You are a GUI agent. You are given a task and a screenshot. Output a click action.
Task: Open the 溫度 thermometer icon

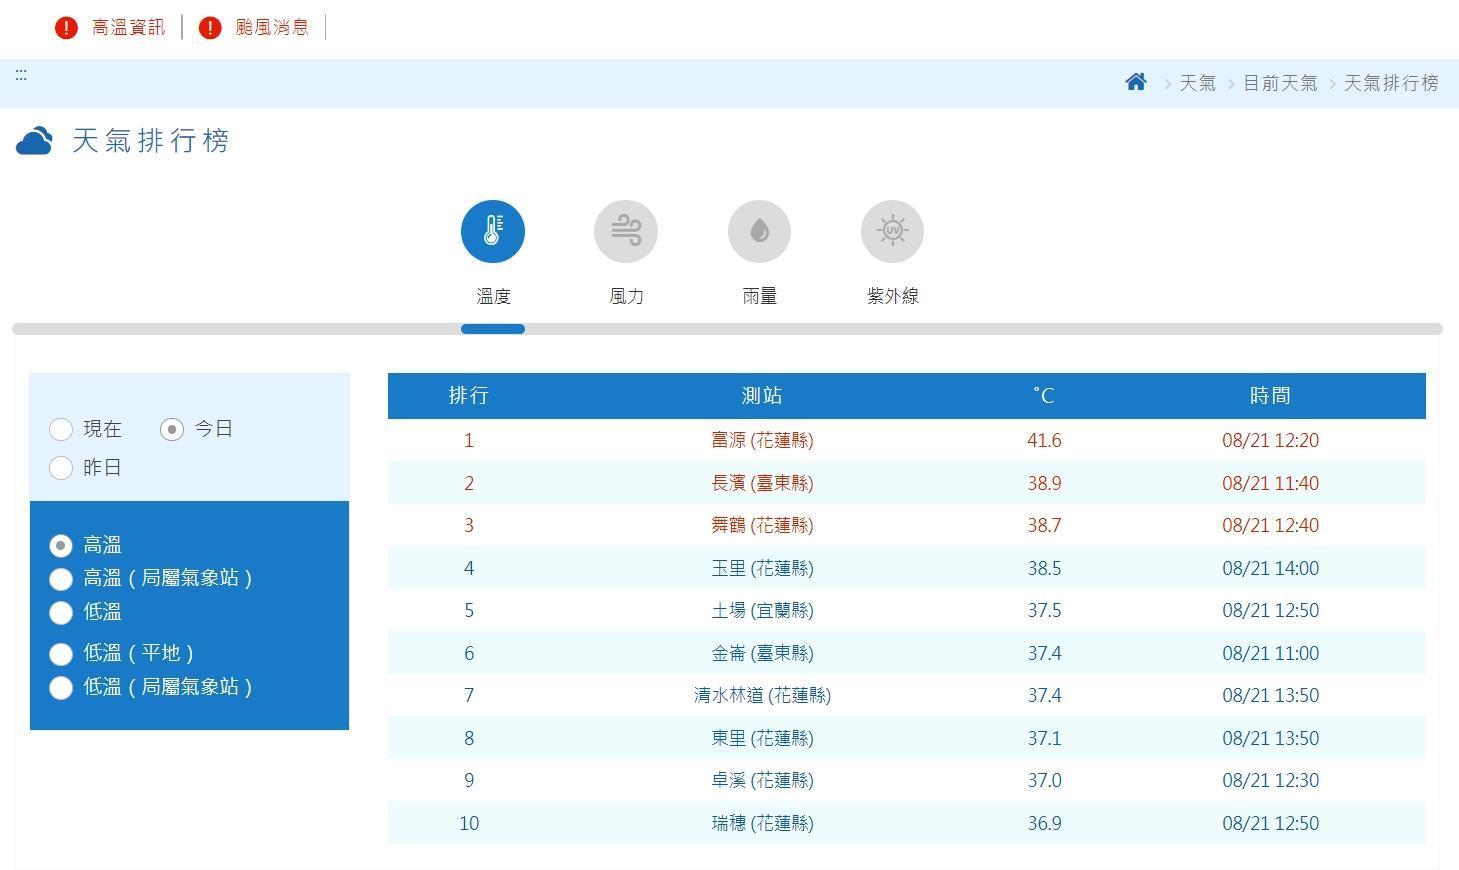tap(492, 231)
